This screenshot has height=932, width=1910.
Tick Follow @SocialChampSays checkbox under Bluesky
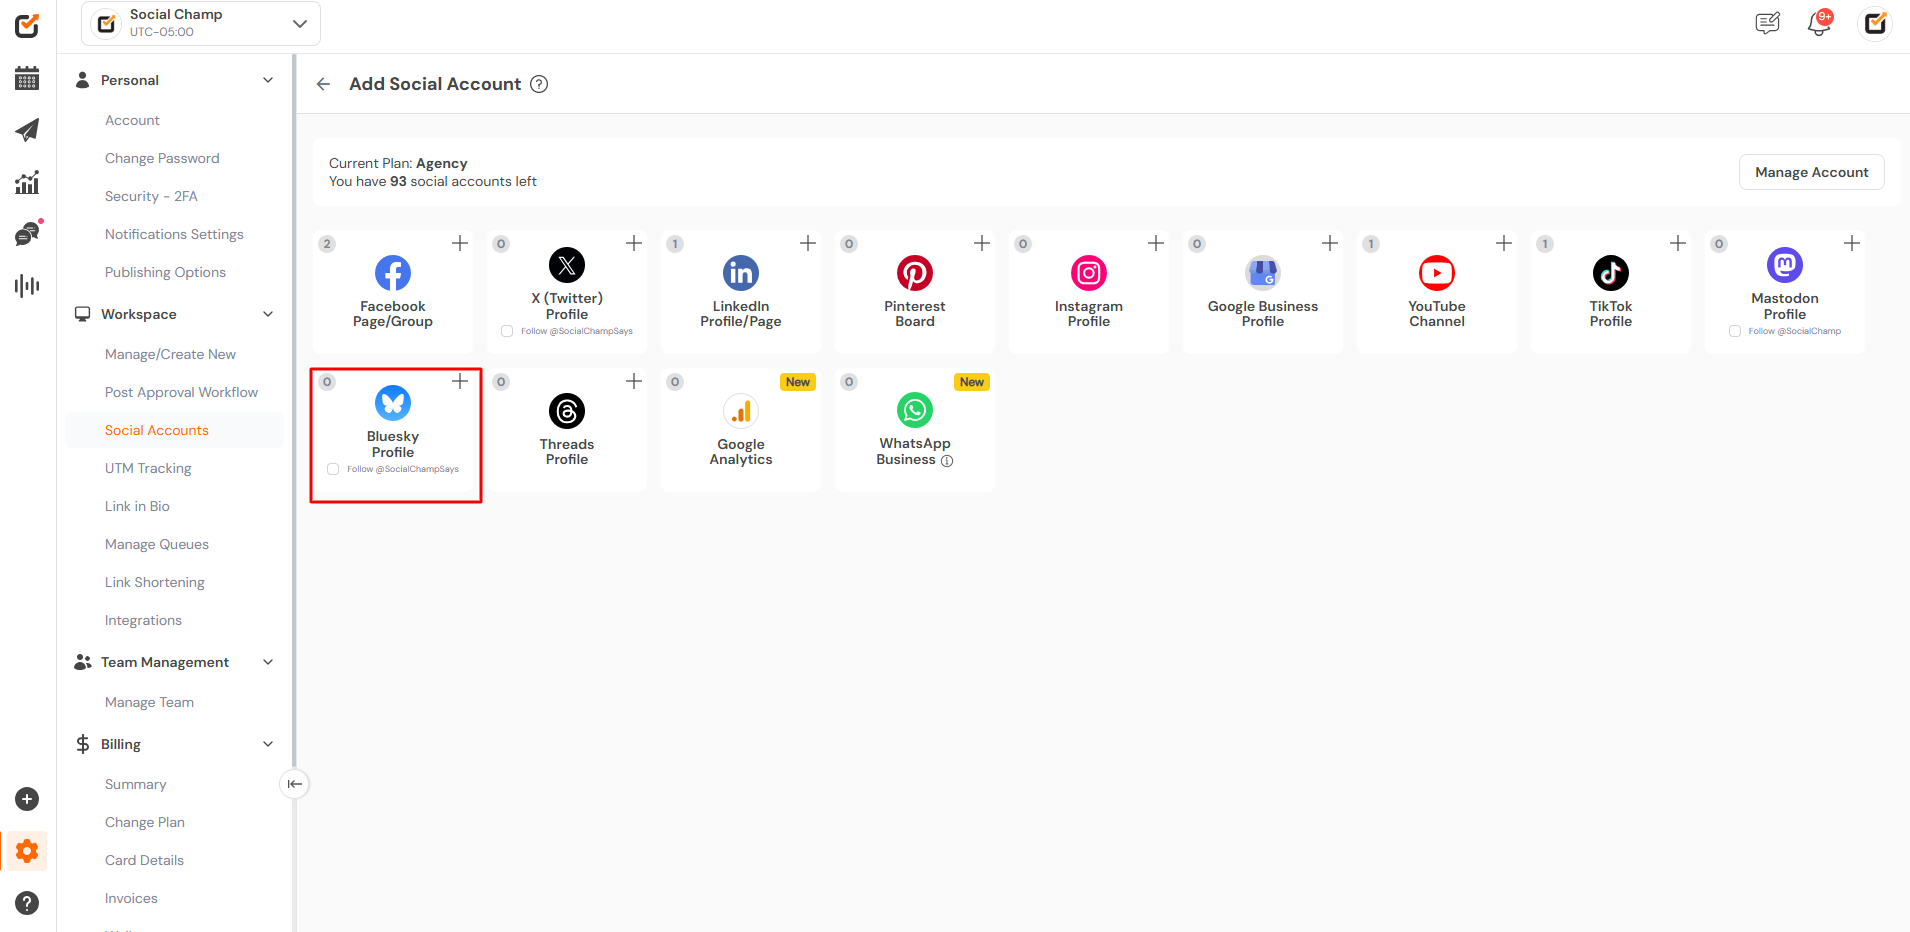333,469
